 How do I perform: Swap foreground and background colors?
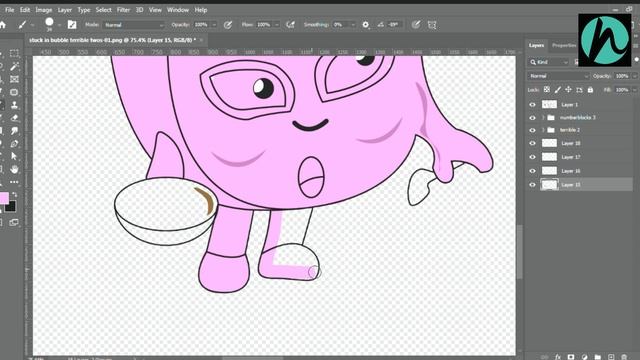coord(15,195)
